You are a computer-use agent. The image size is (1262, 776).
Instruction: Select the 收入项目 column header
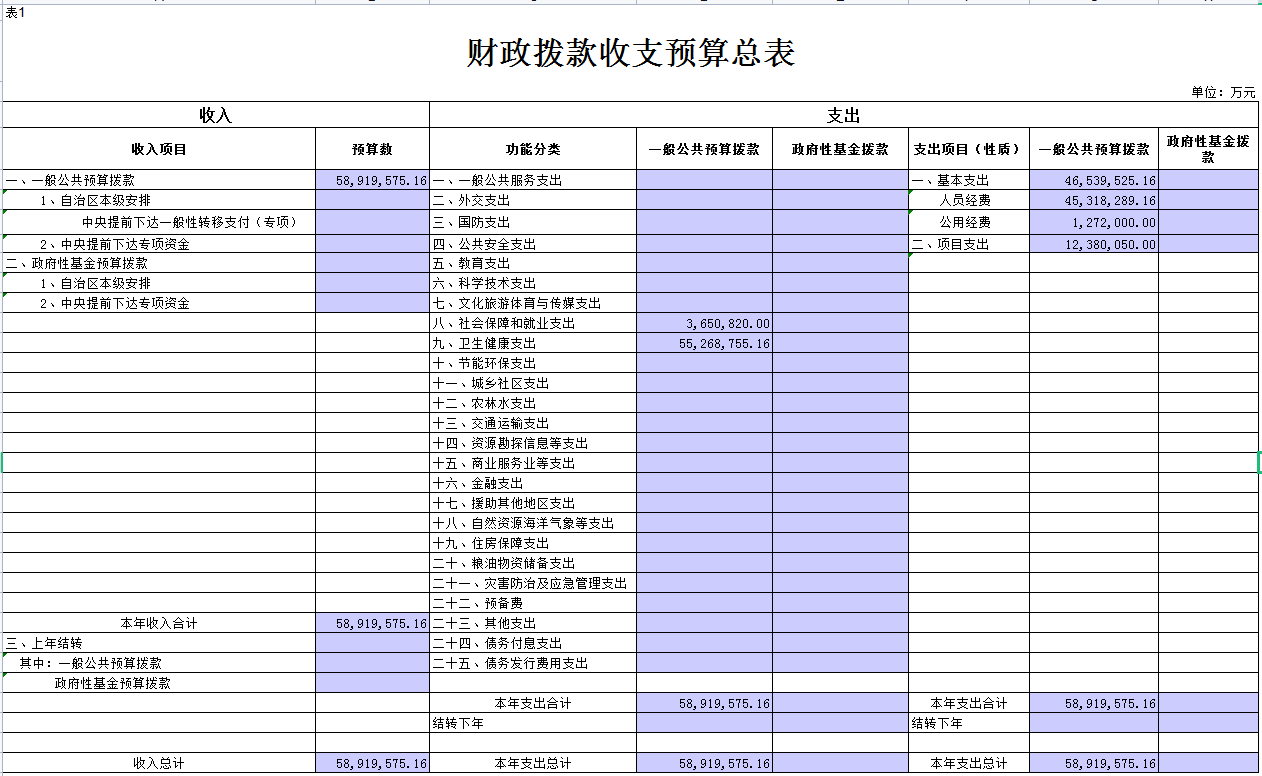click(x=159, y=149)
